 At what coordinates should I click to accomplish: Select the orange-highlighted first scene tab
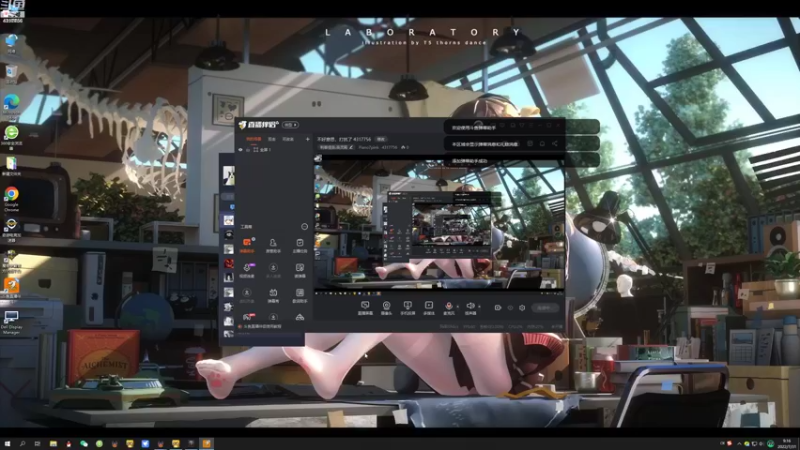[x=254, y=139]
